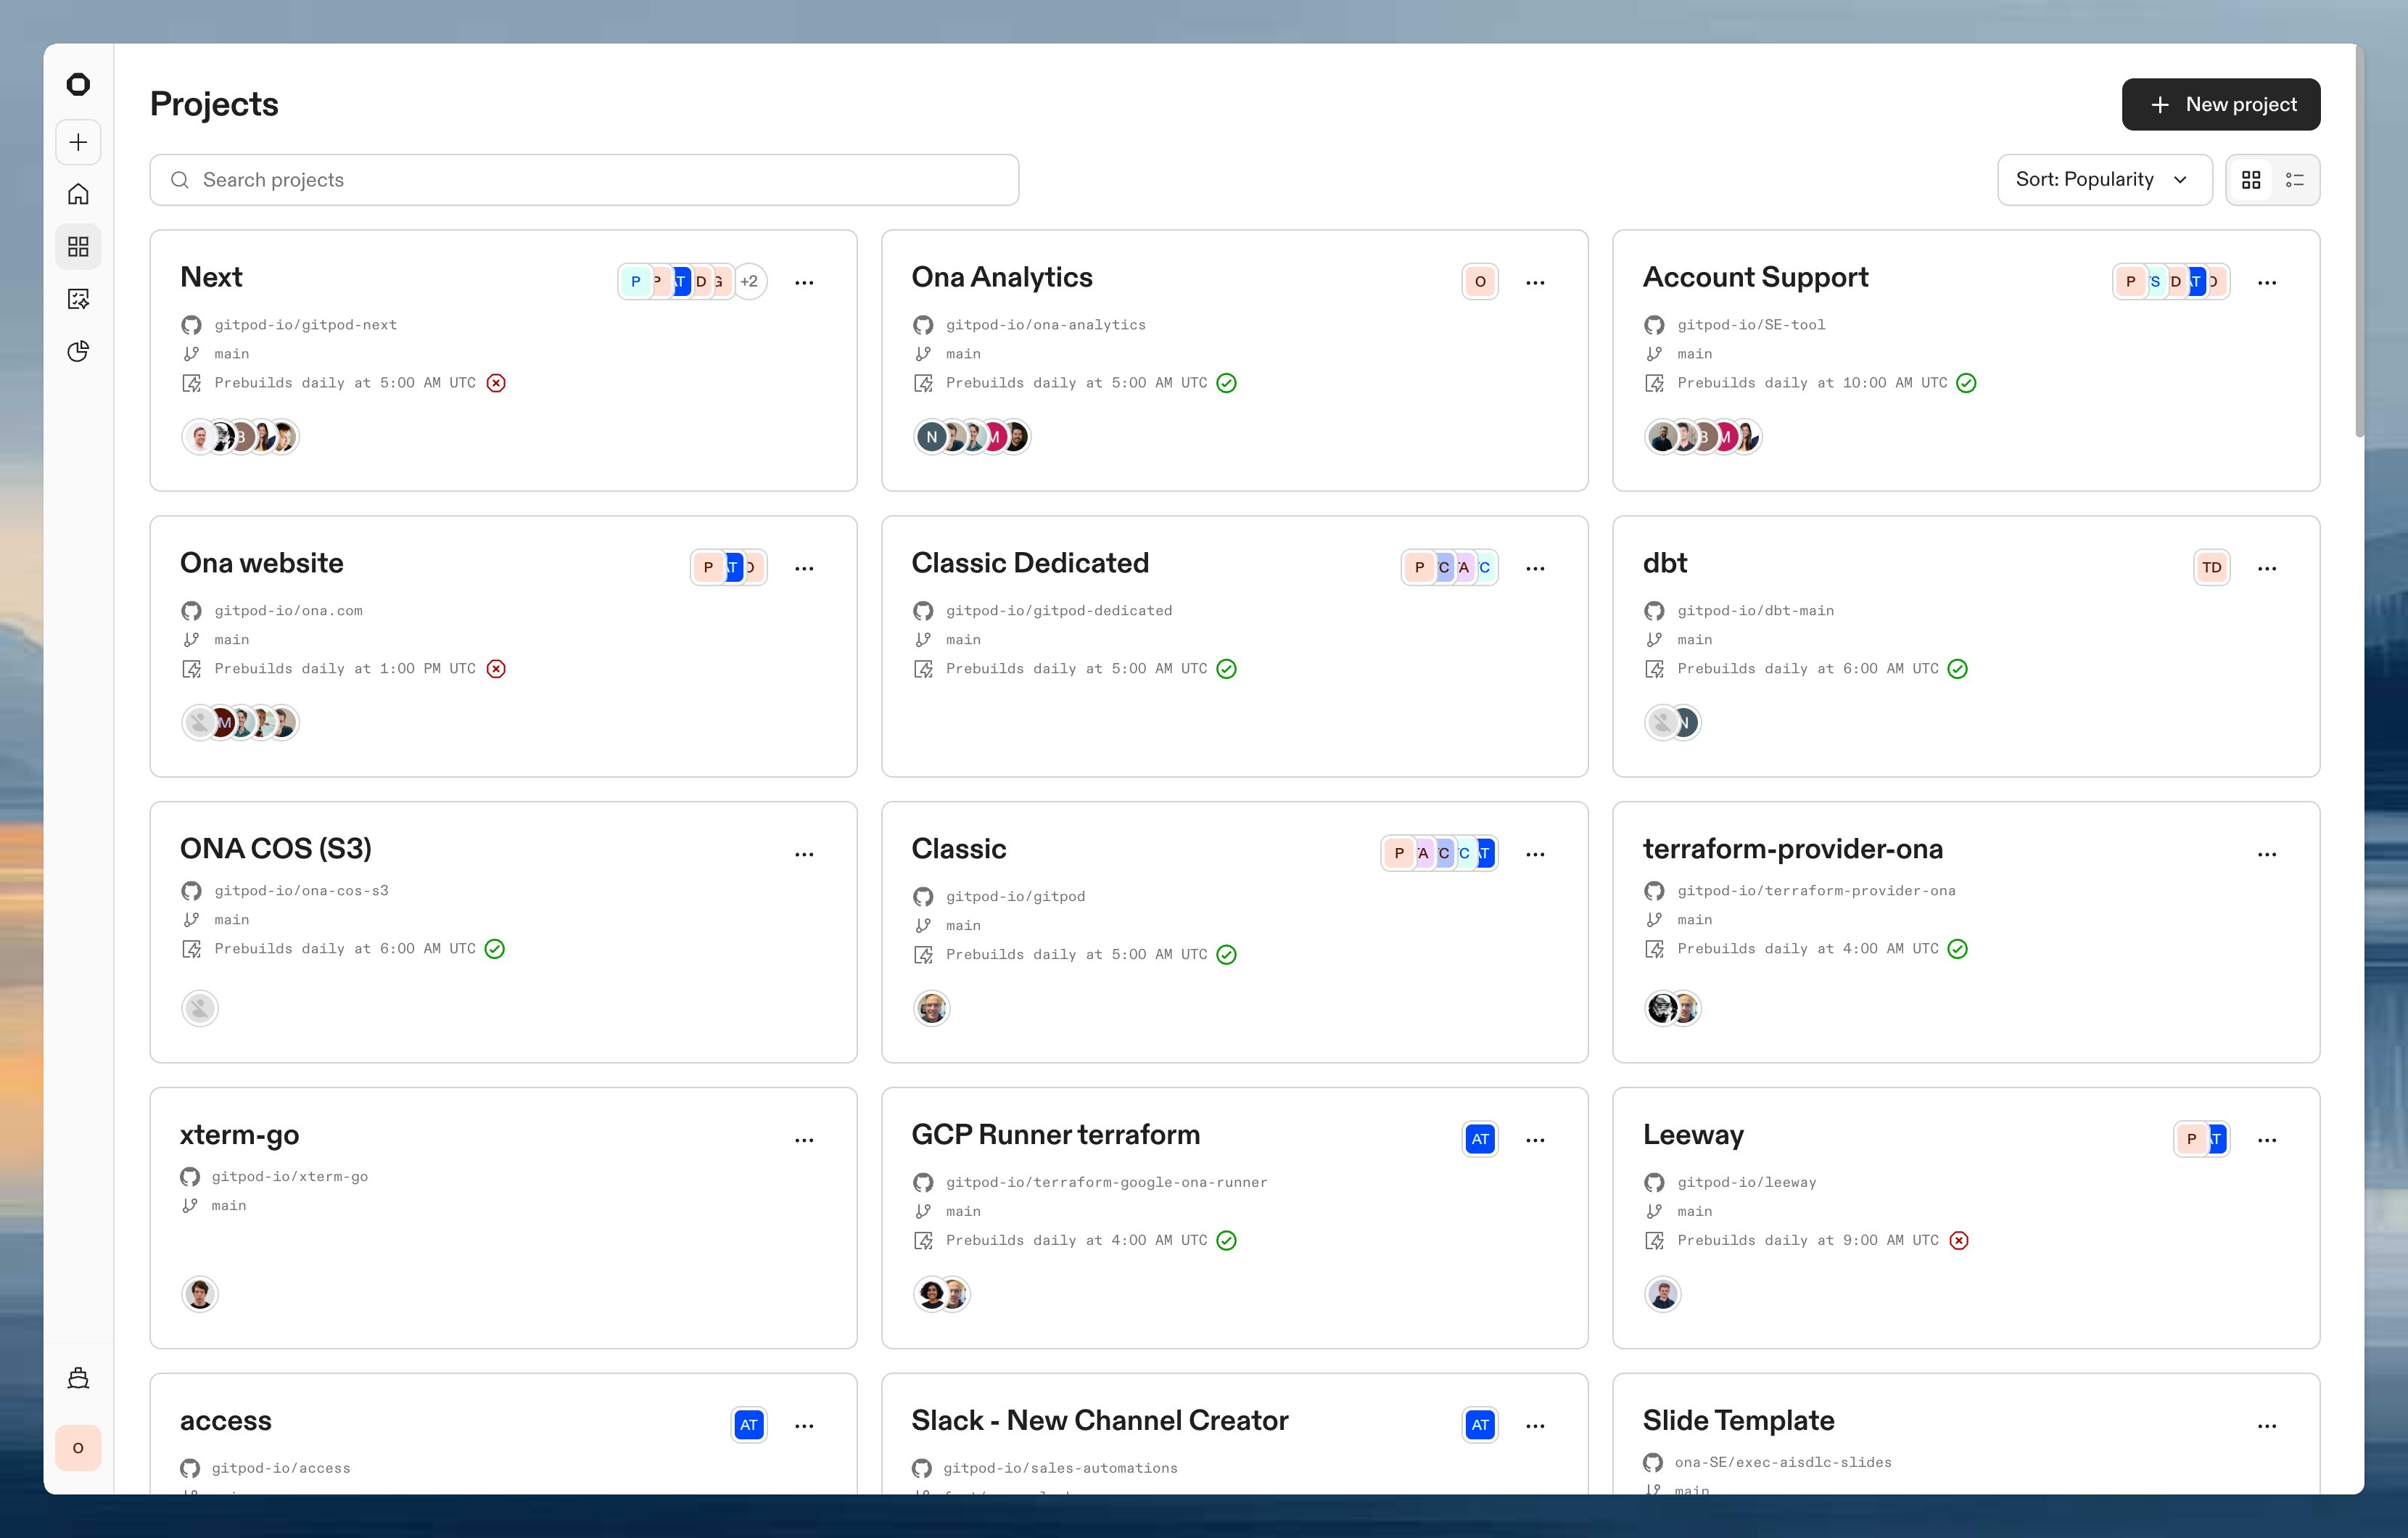Open more options for access project
2408x1538 pixels.
(804, 1426)
